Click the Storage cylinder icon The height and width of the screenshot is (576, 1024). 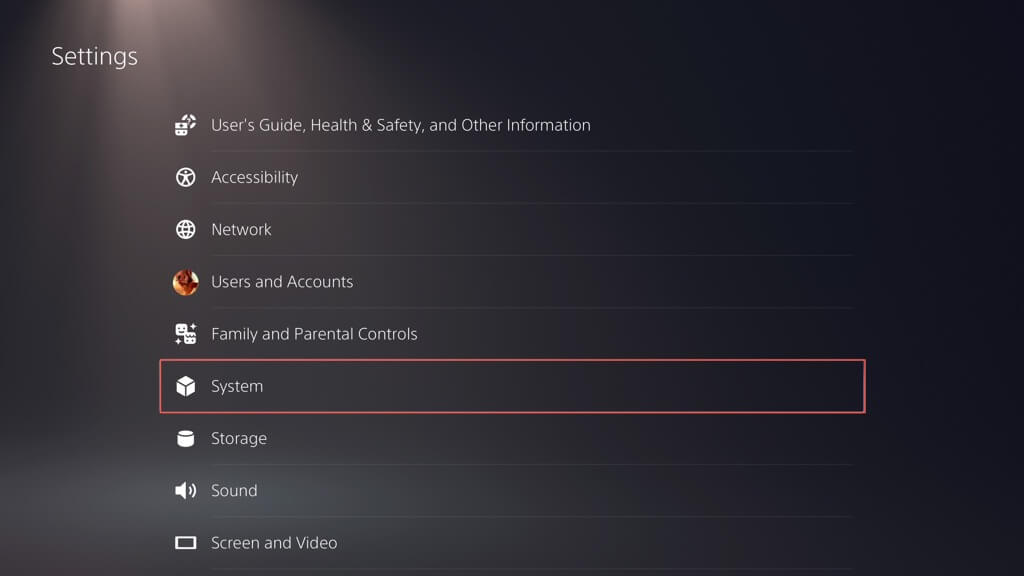pyautogui.click(x=186, y=438)
